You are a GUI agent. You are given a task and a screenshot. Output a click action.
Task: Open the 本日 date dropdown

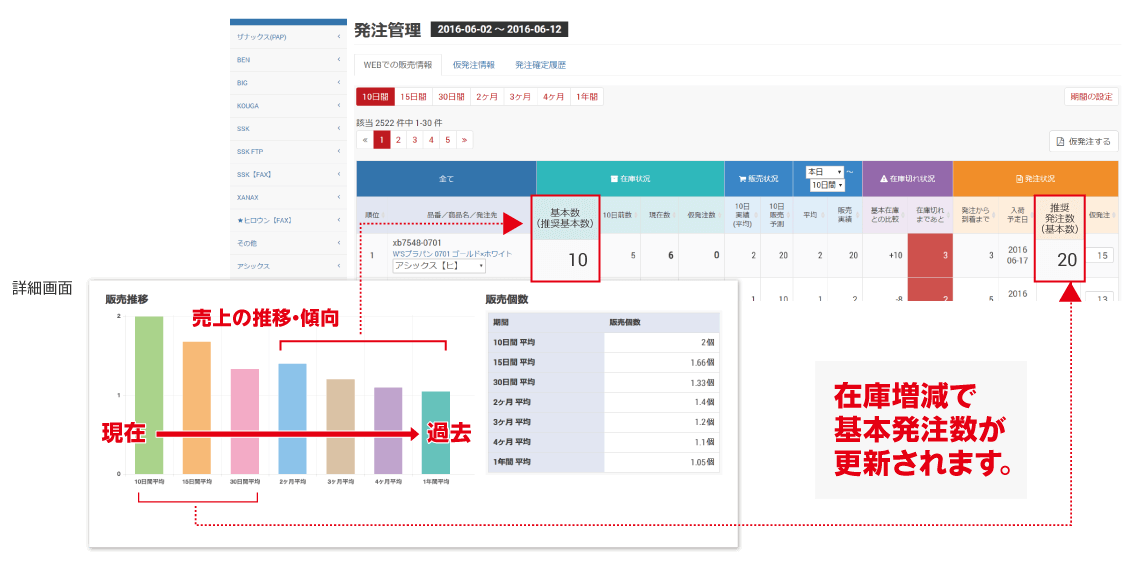pos(824,172)
